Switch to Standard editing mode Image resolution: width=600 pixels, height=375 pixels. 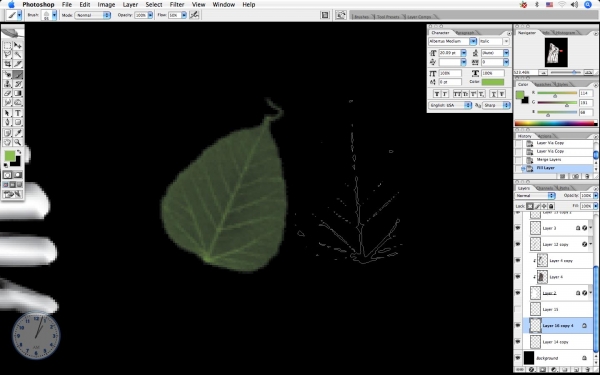pyautogui.click(x=7, y=175)
